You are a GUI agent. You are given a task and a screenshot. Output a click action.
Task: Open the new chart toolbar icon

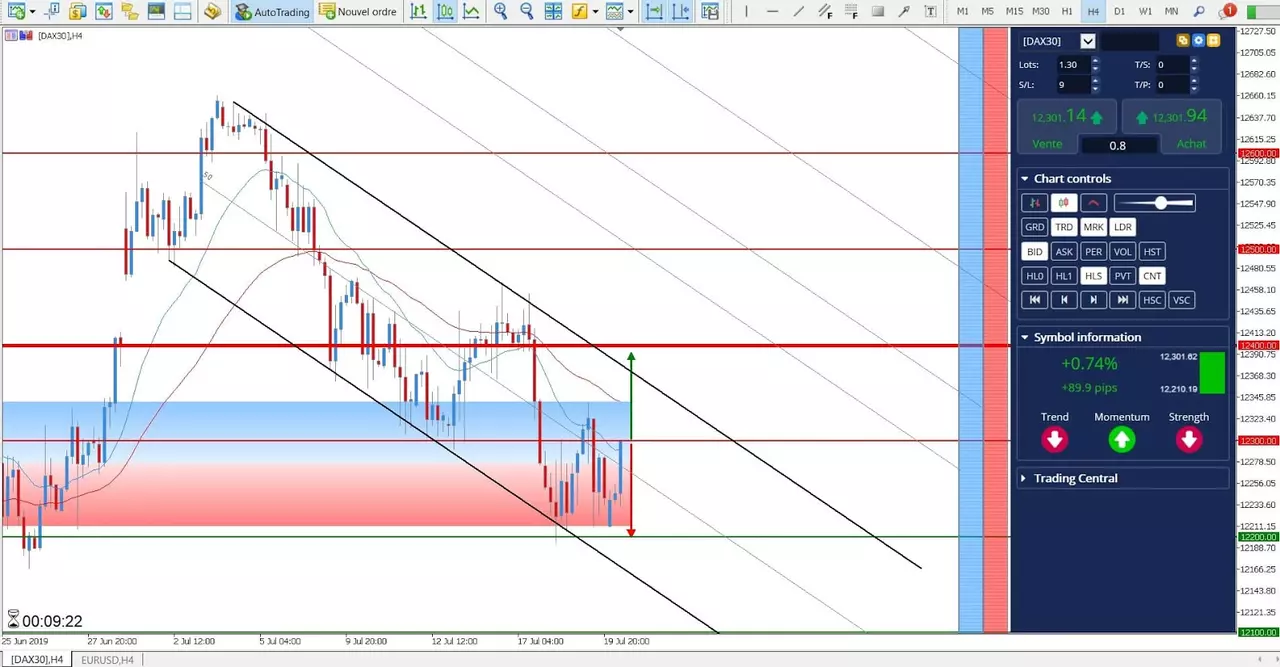tap(16, 12)
